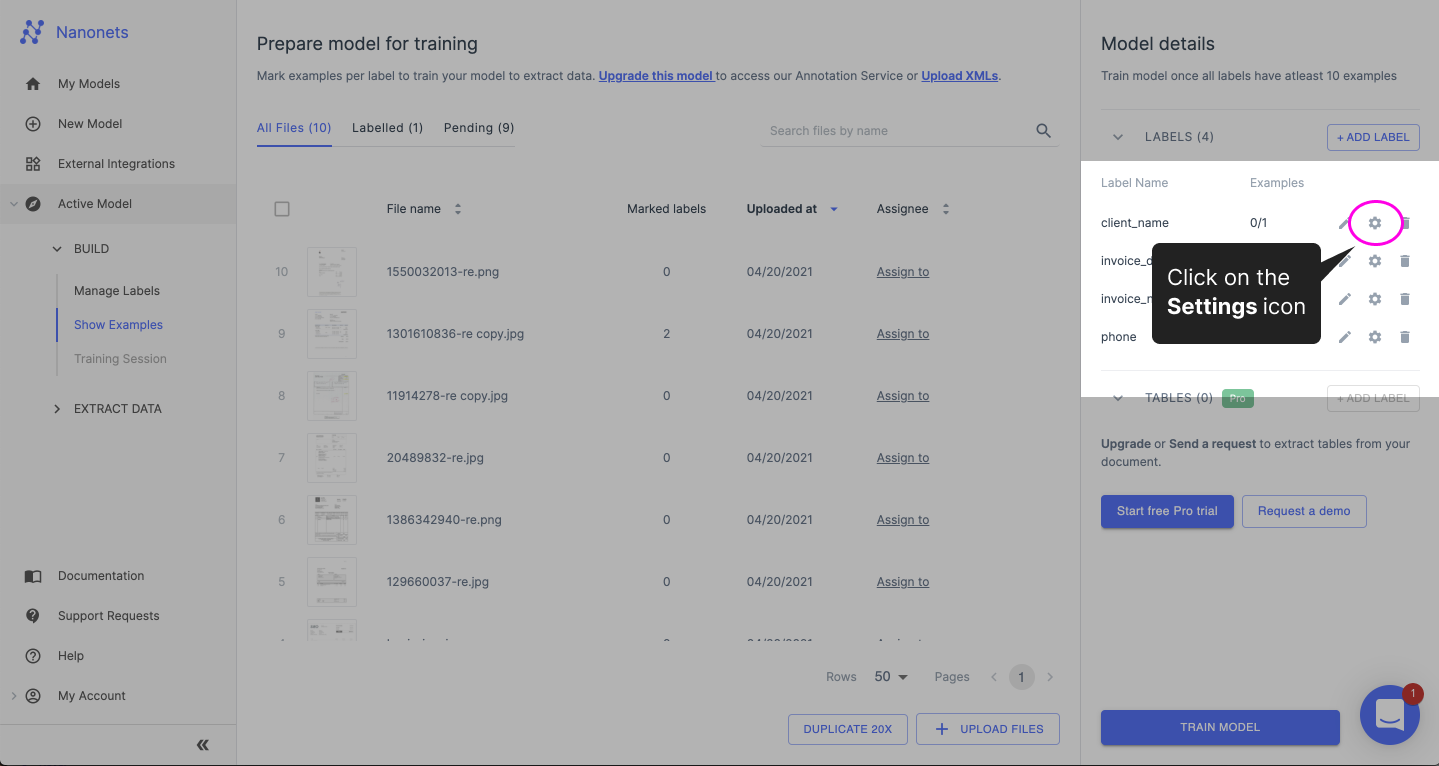Open Manage Labels in sidebar
Image resolution: width=1439 pixels, height=766 pixels.
[117, 291]
